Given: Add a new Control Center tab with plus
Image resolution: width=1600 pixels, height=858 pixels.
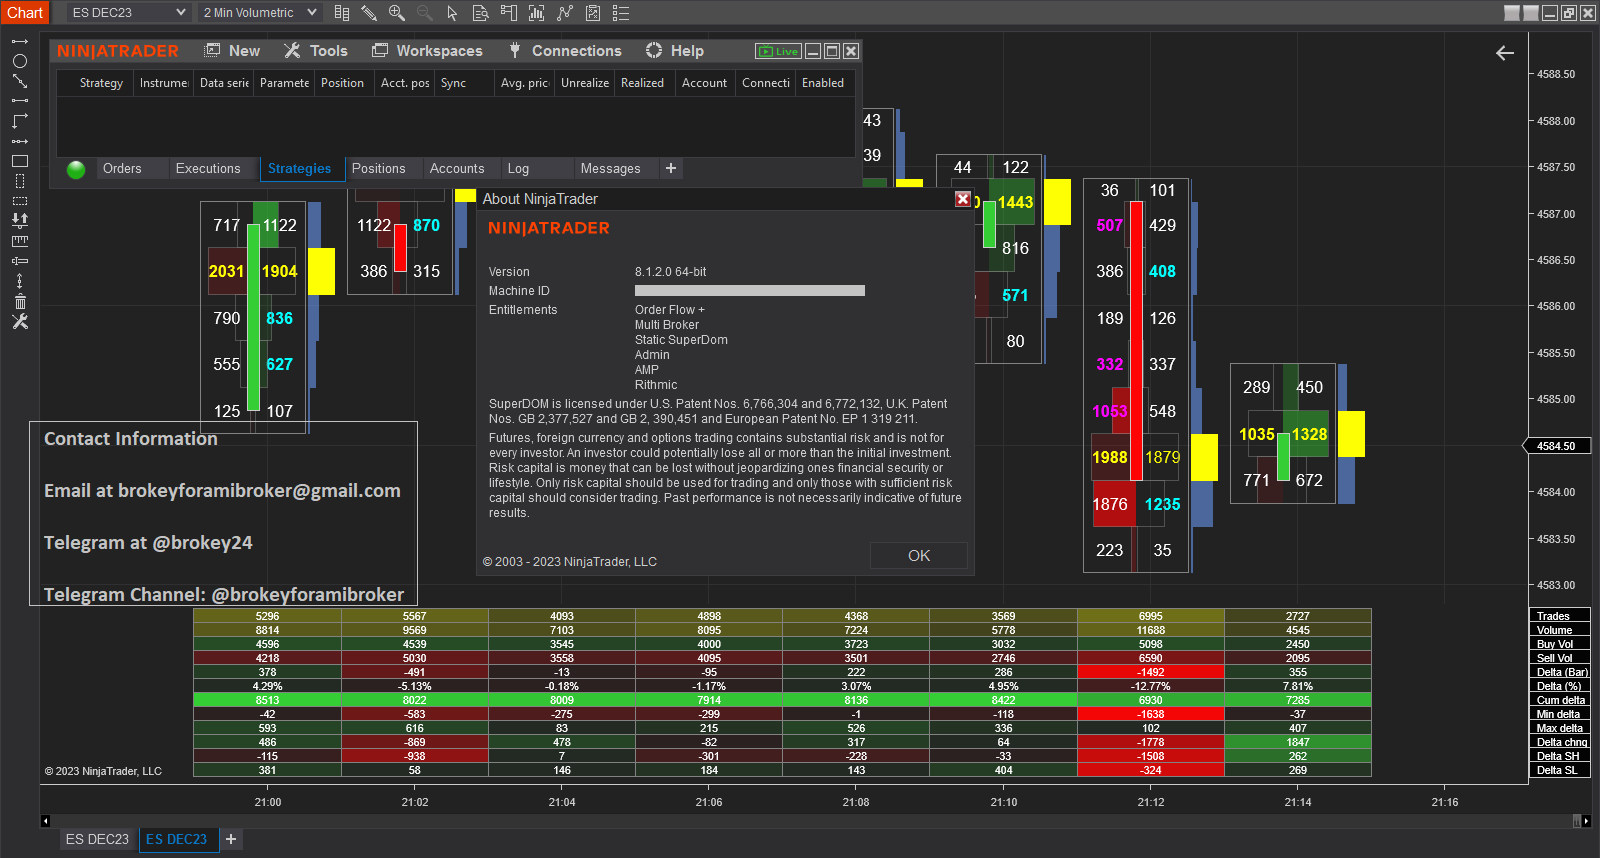Looking at the screenshot, I should [671, 169].
